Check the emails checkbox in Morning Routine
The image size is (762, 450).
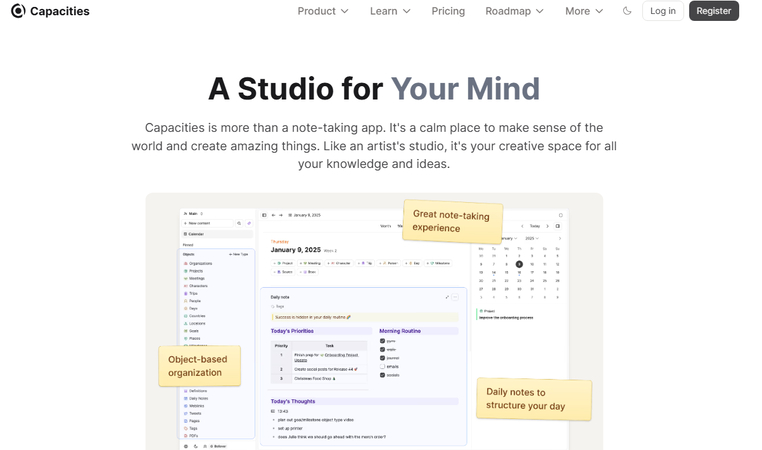coord(383,367)
